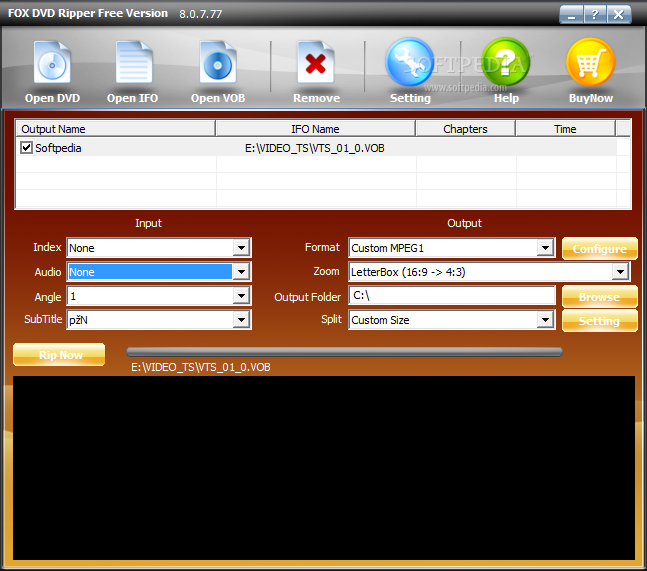This screenshot has width=647, height=571.
Task: Uncheck the Softpedia output checkbox
Action: (x=26, y=147)
